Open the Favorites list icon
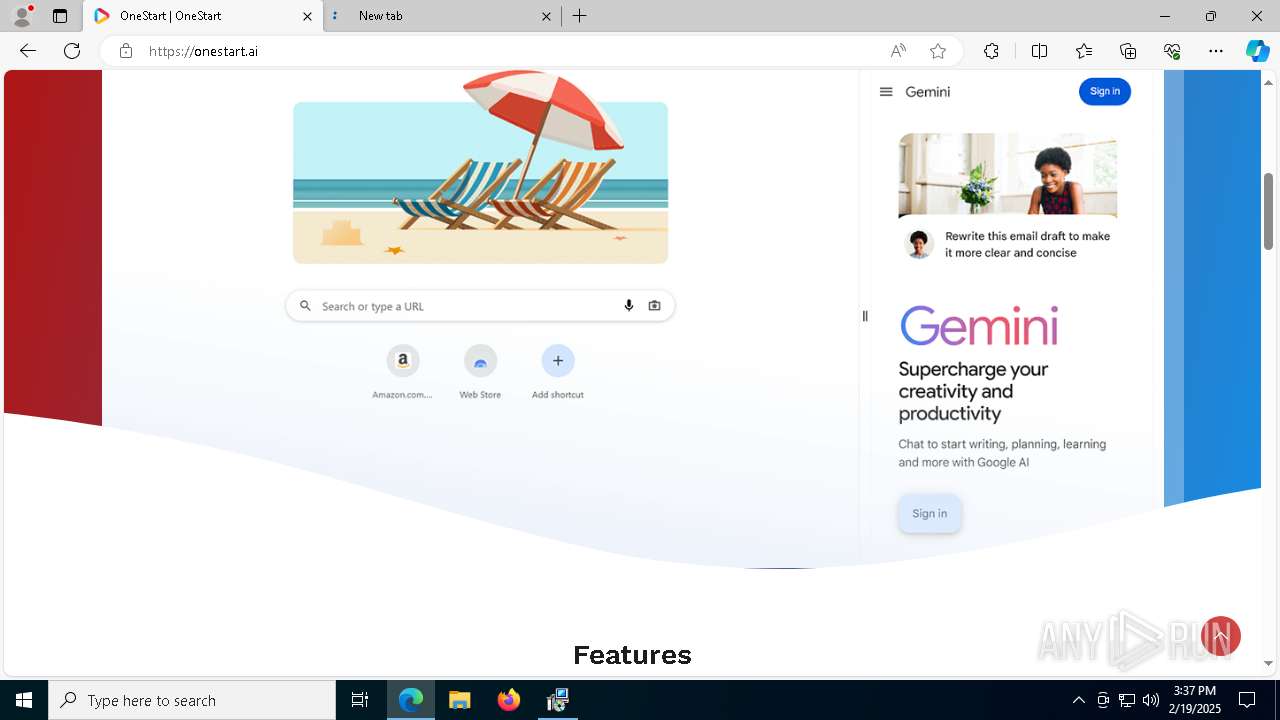 click(x=1084, y=51)
